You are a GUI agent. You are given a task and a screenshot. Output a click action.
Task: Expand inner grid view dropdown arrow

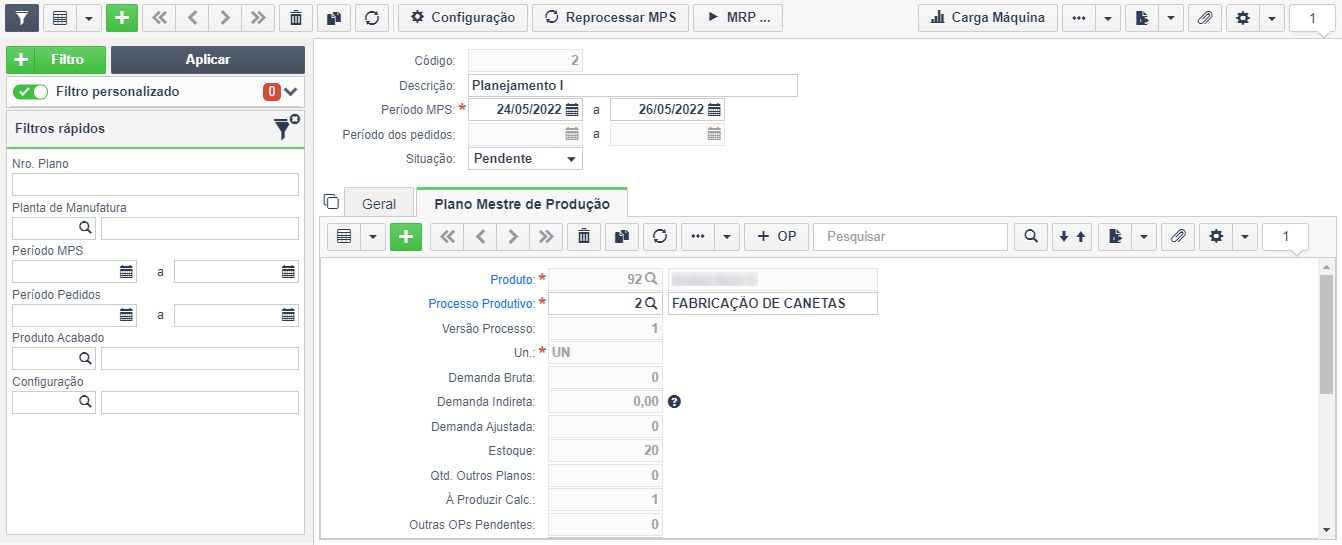[373, 236]
